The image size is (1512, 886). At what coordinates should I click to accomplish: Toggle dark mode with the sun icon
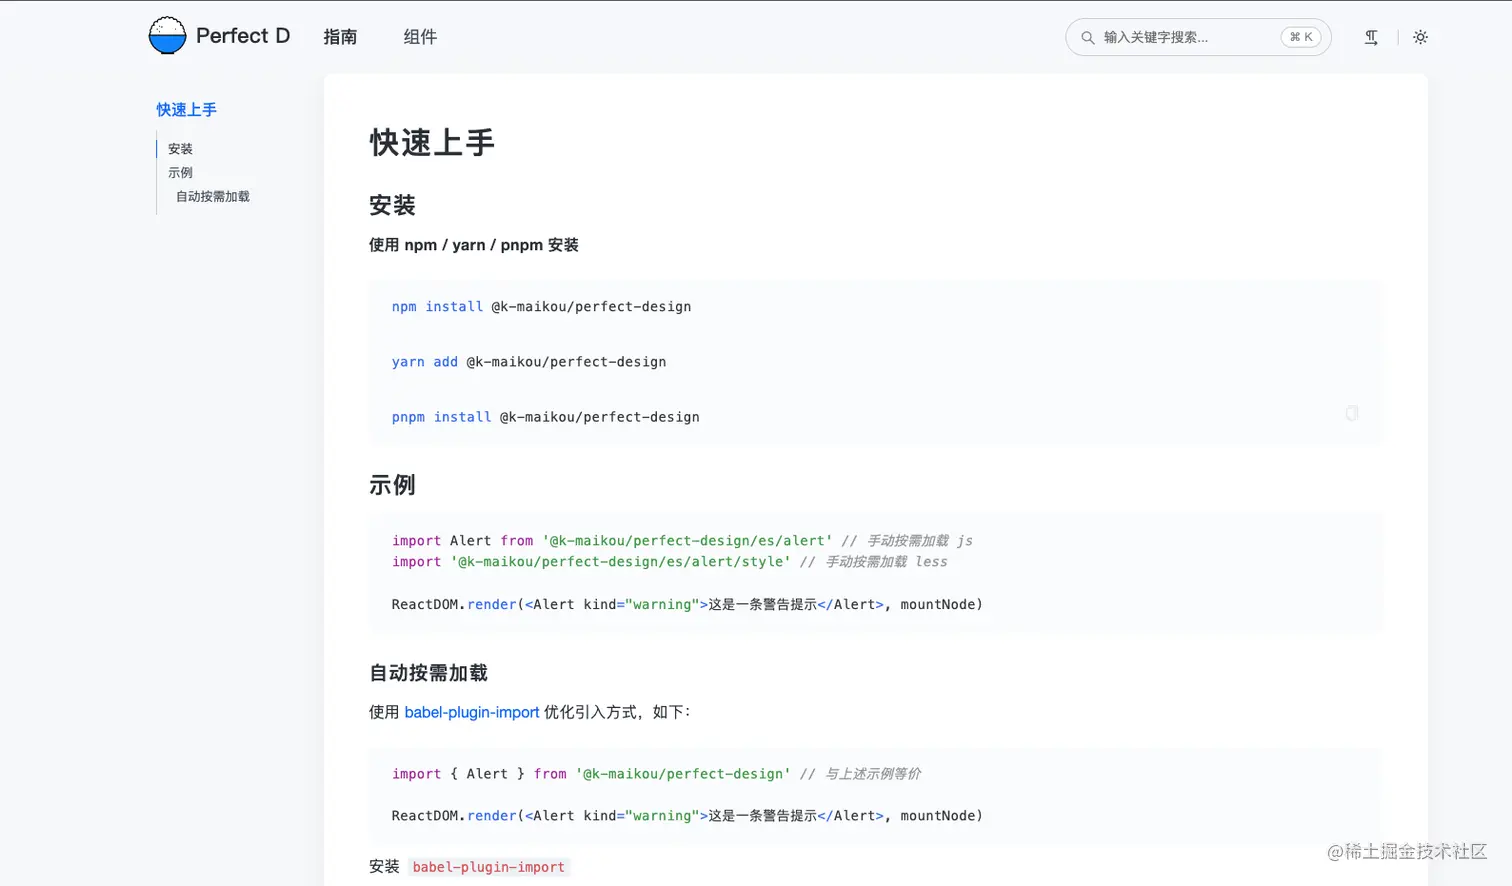1420,37
